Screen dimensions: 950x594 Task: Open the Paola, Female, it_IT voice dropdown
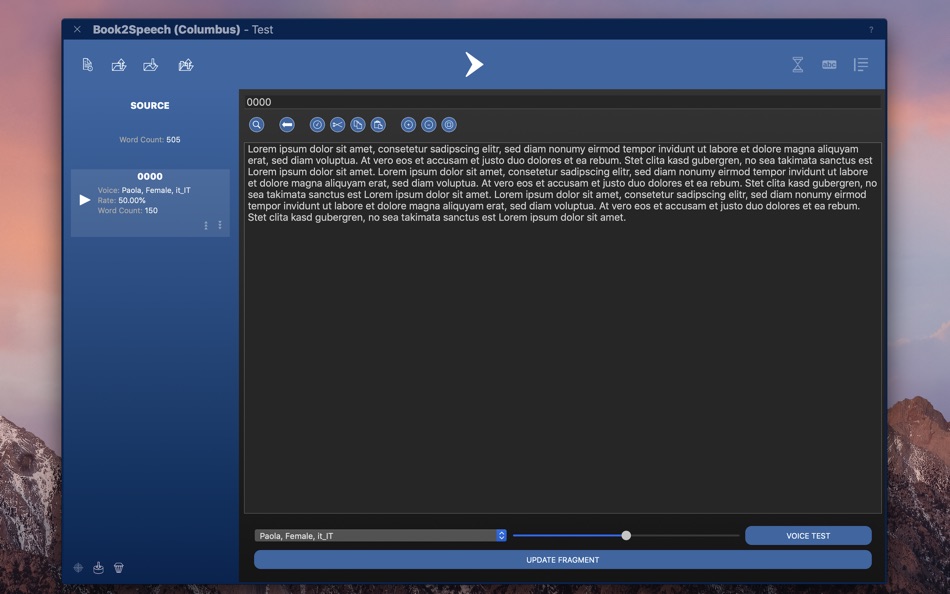click(x=380, y=536)
